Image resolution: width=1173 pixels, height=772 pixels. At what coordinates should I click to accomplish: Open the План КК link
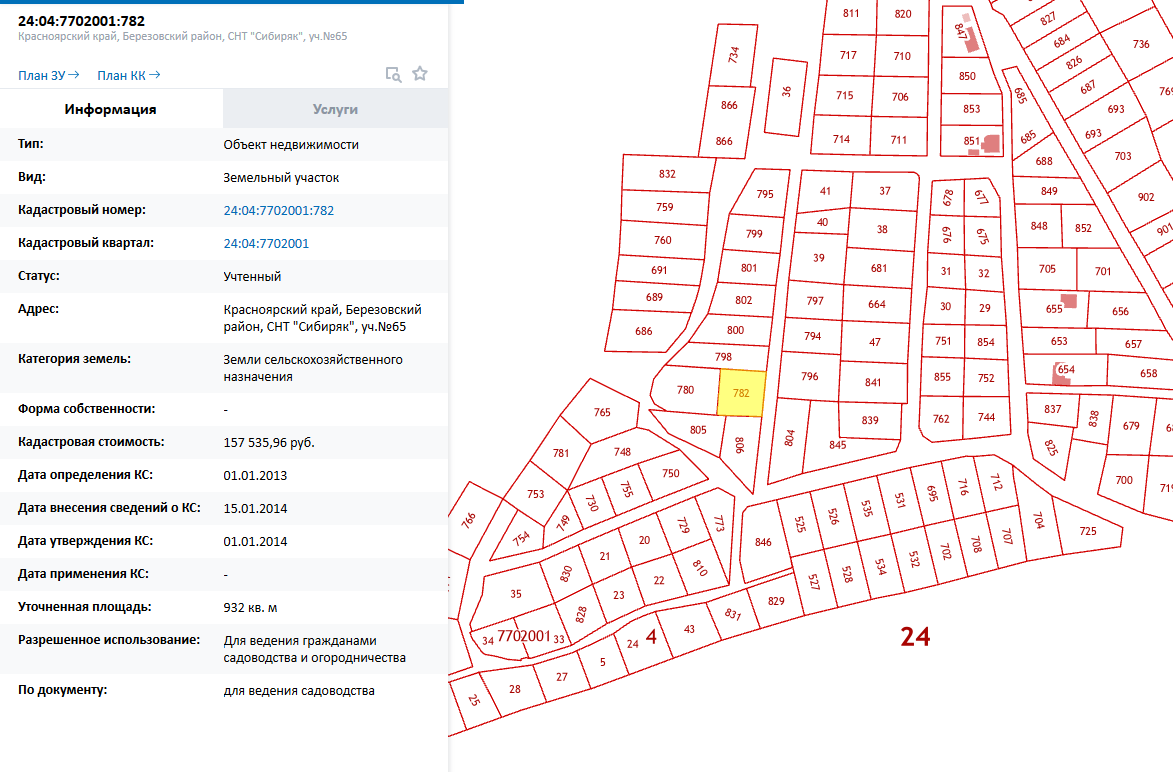(x=128, y=75)
